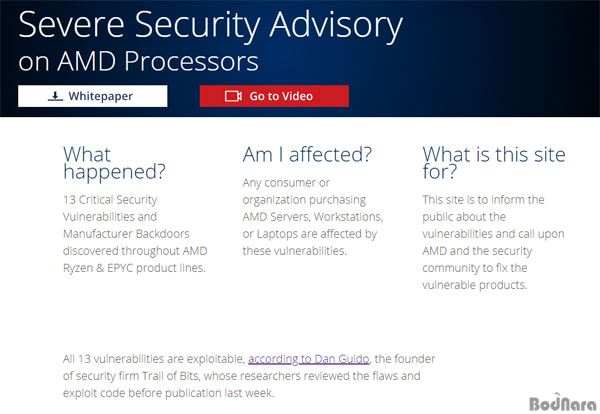
Task: Click the 'Any consumer or organization' paragraph
Action: 313,217
